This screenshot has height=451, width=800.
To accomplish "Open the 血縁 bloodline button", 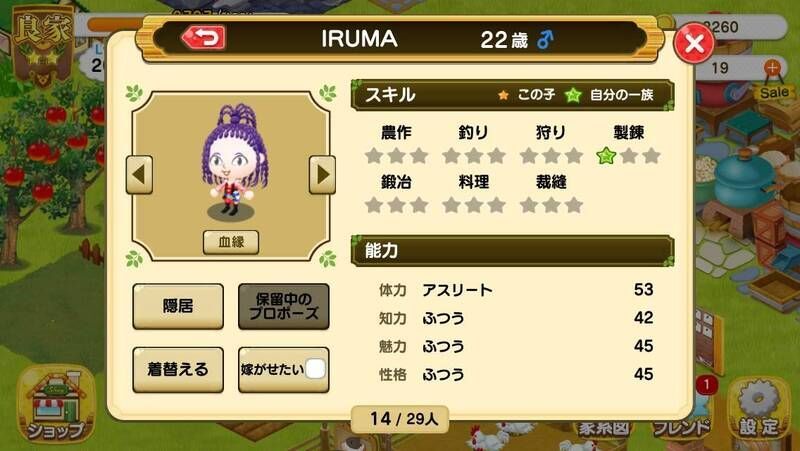I will pyautogui.click(x=231, y=242).
